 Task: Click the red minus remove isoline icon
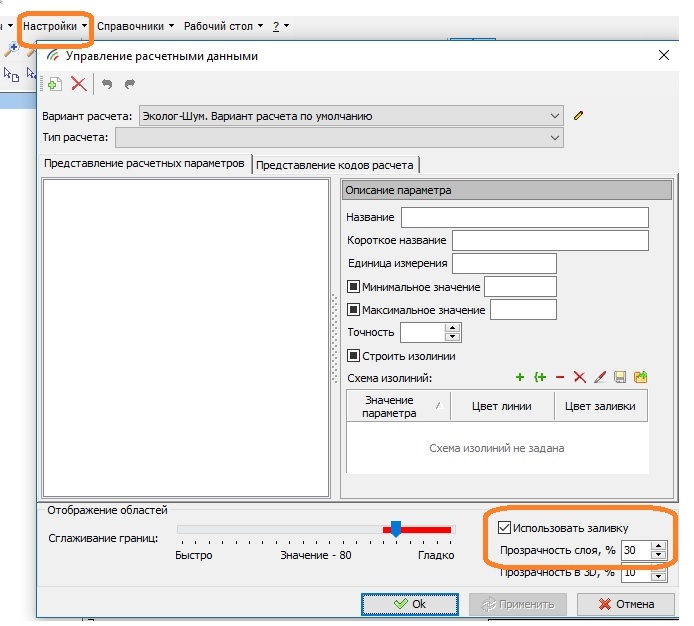click(560, 377)
